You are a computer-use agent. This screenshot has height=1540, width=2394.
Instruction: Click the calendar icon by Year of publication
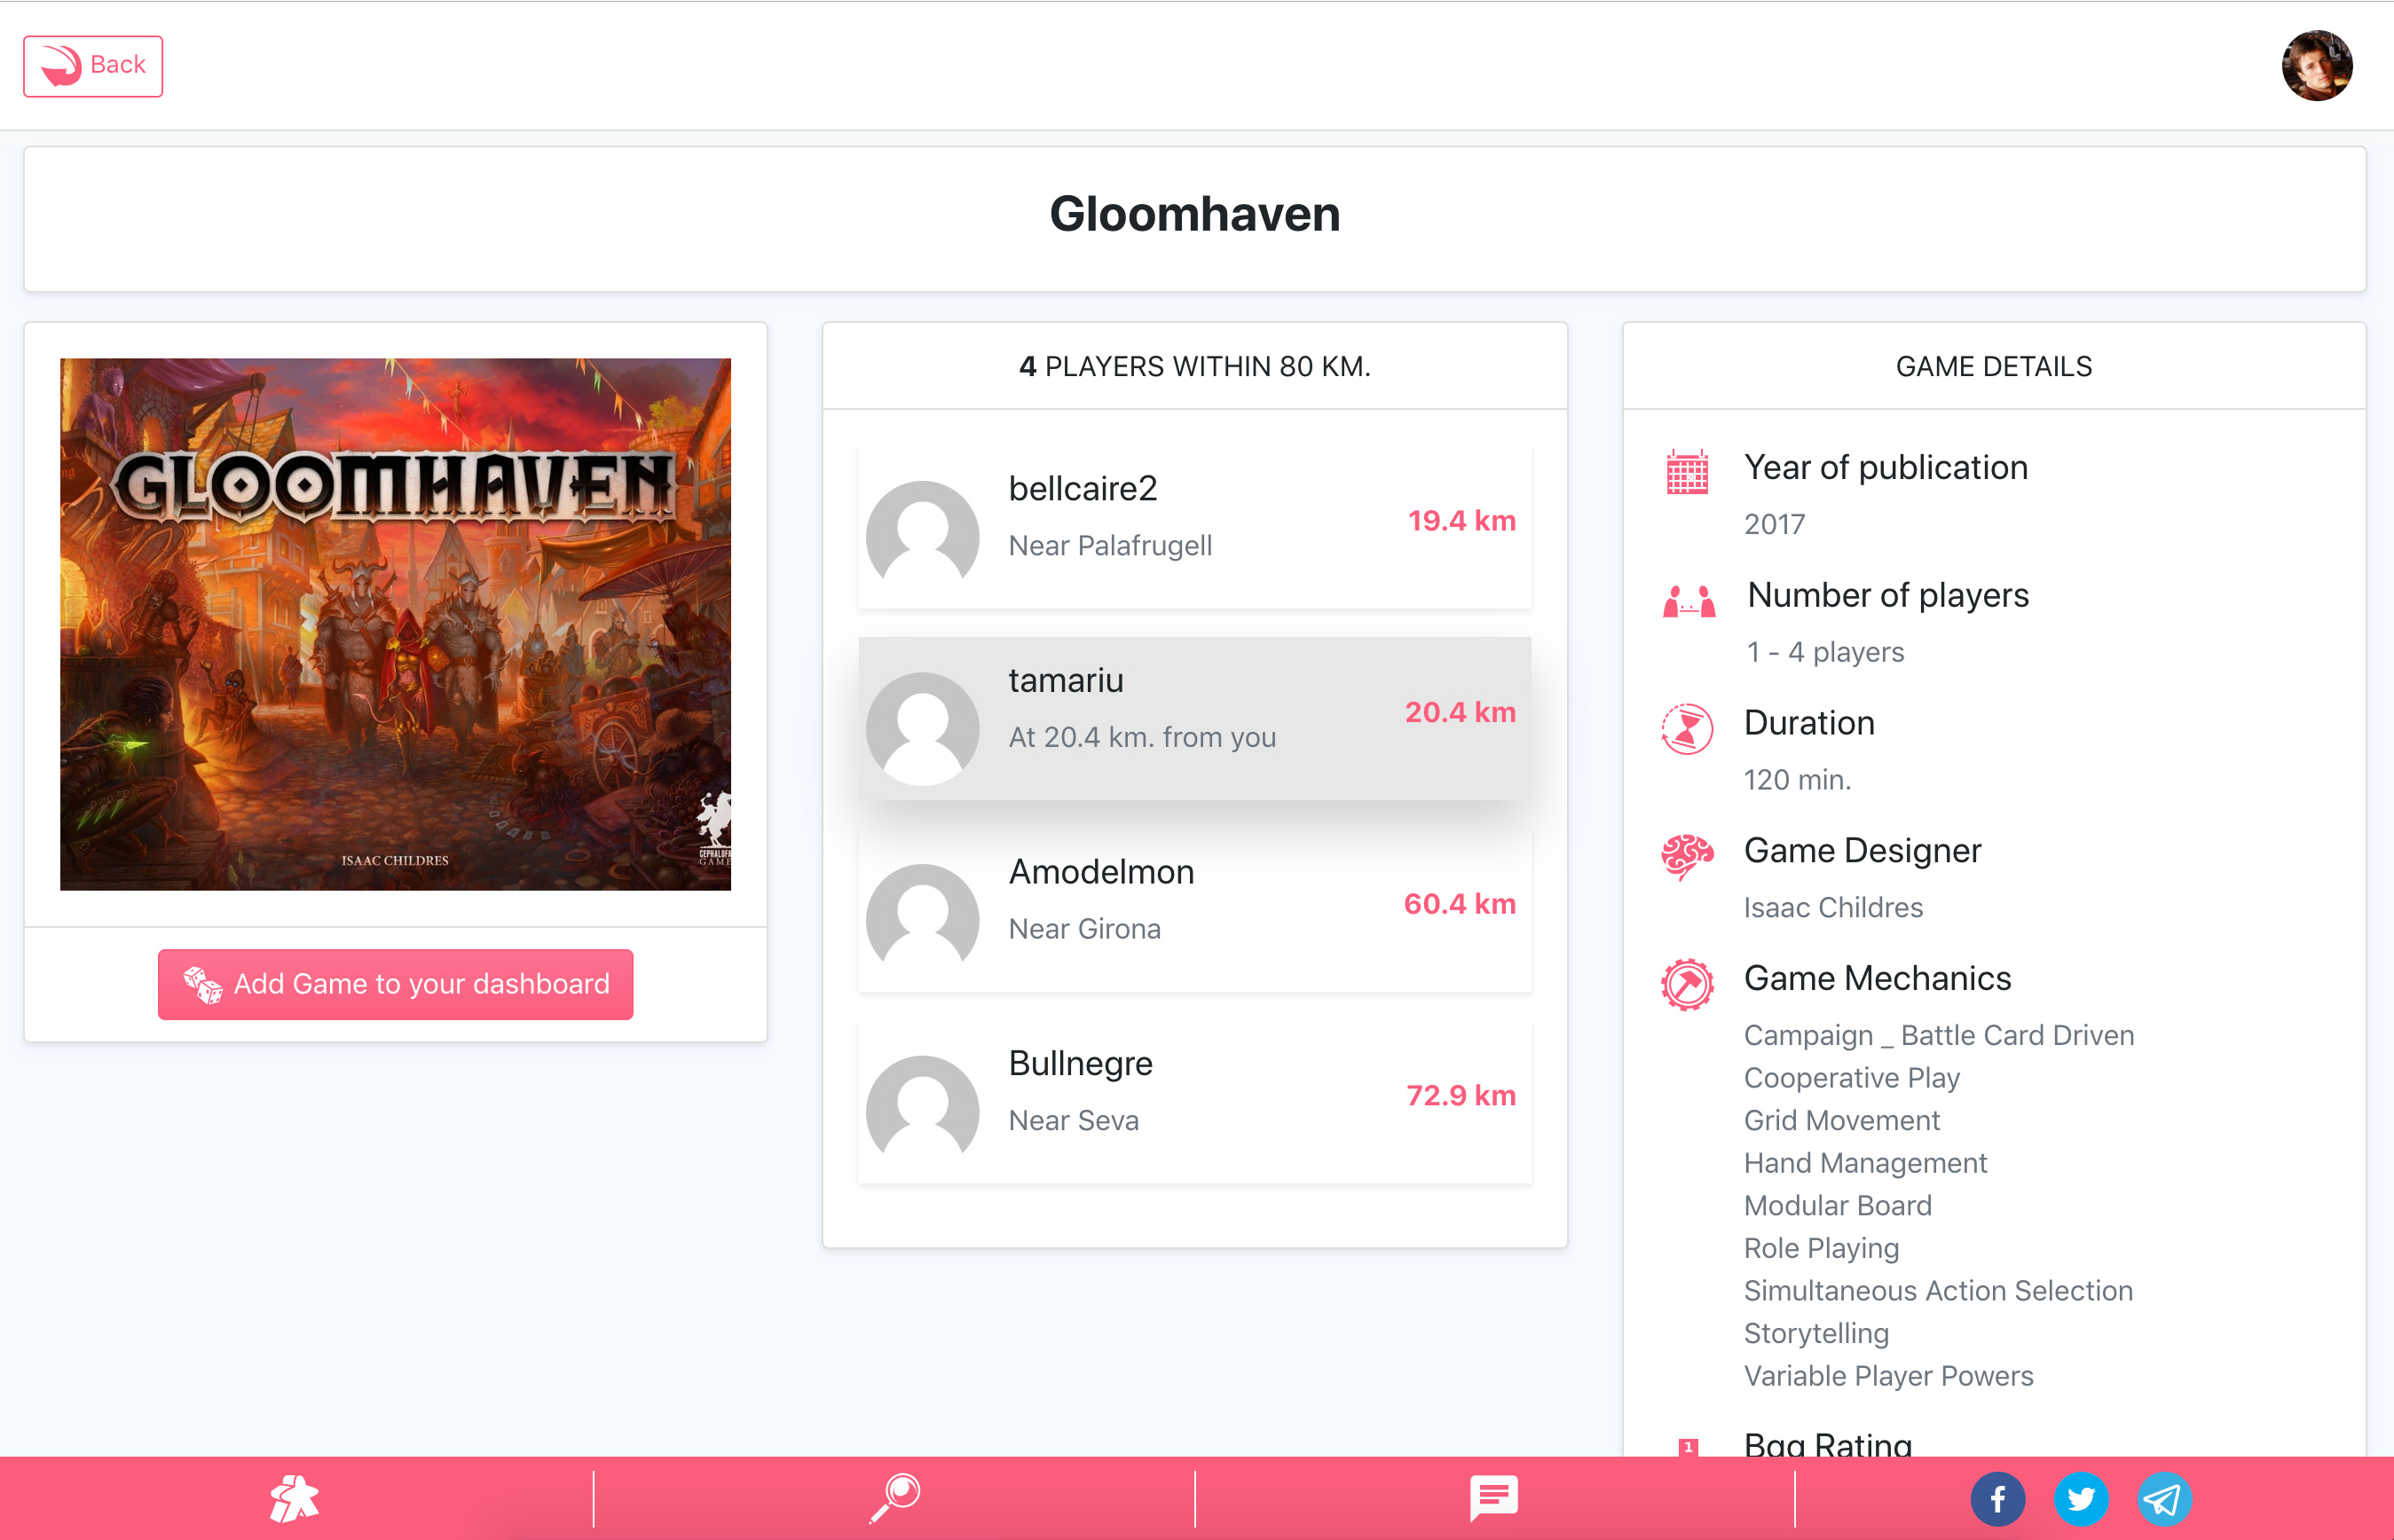1687,472
